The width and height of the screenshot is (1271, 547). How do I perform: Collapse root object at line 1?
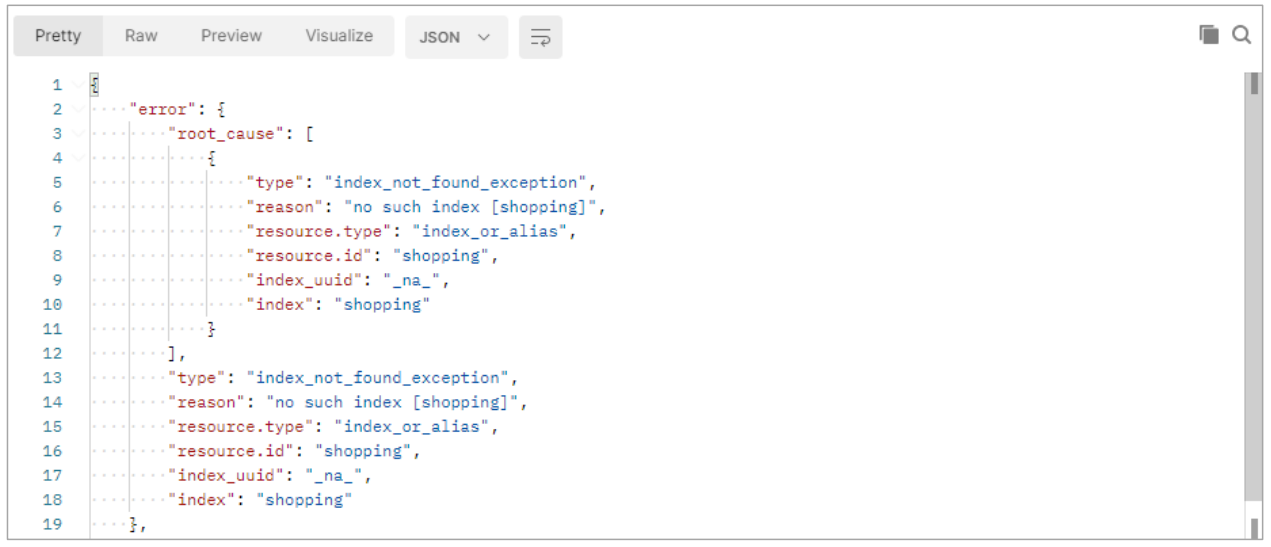pos(78,85)
